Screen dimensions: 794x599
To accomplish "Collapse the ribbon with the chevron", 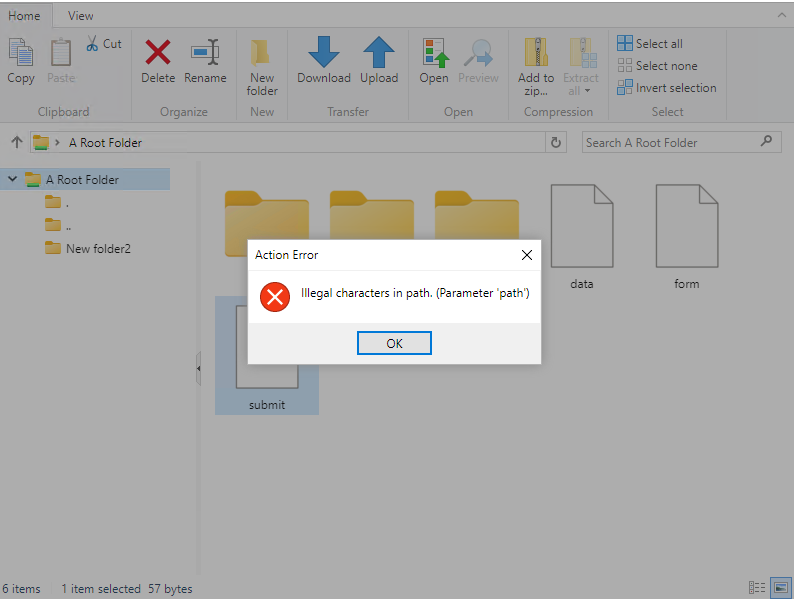I will (781, 16).
